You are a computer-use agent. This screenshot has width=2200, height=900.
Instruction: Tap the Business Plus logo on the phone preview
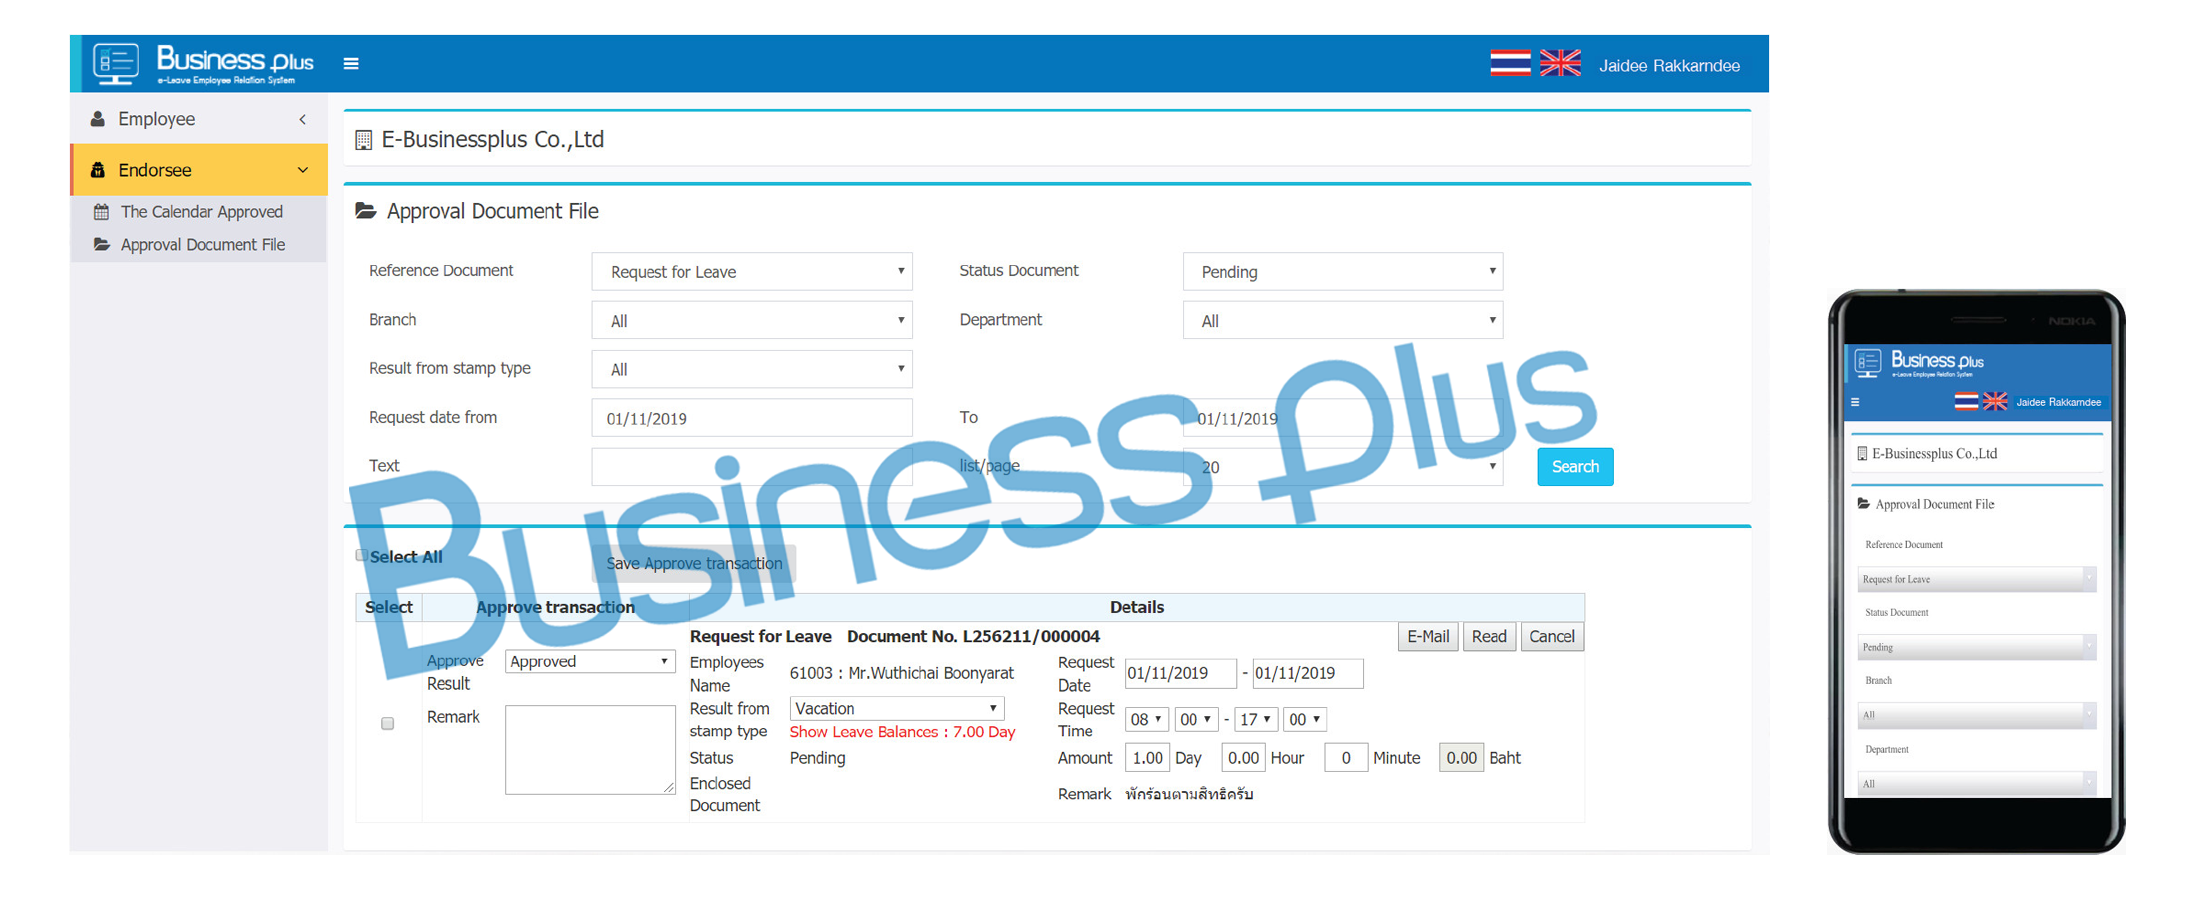coord(1920,363)
